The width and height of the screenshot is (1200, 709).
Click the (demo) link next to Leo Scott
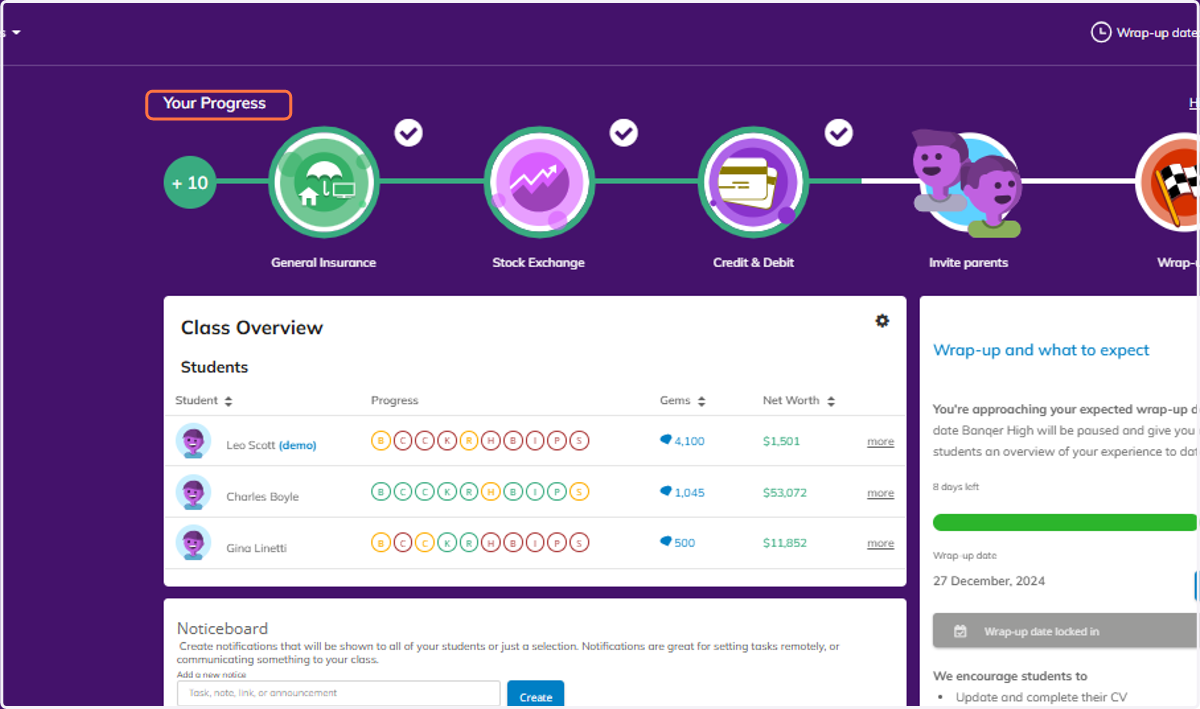pyautogui.click(x=297, y=445)
